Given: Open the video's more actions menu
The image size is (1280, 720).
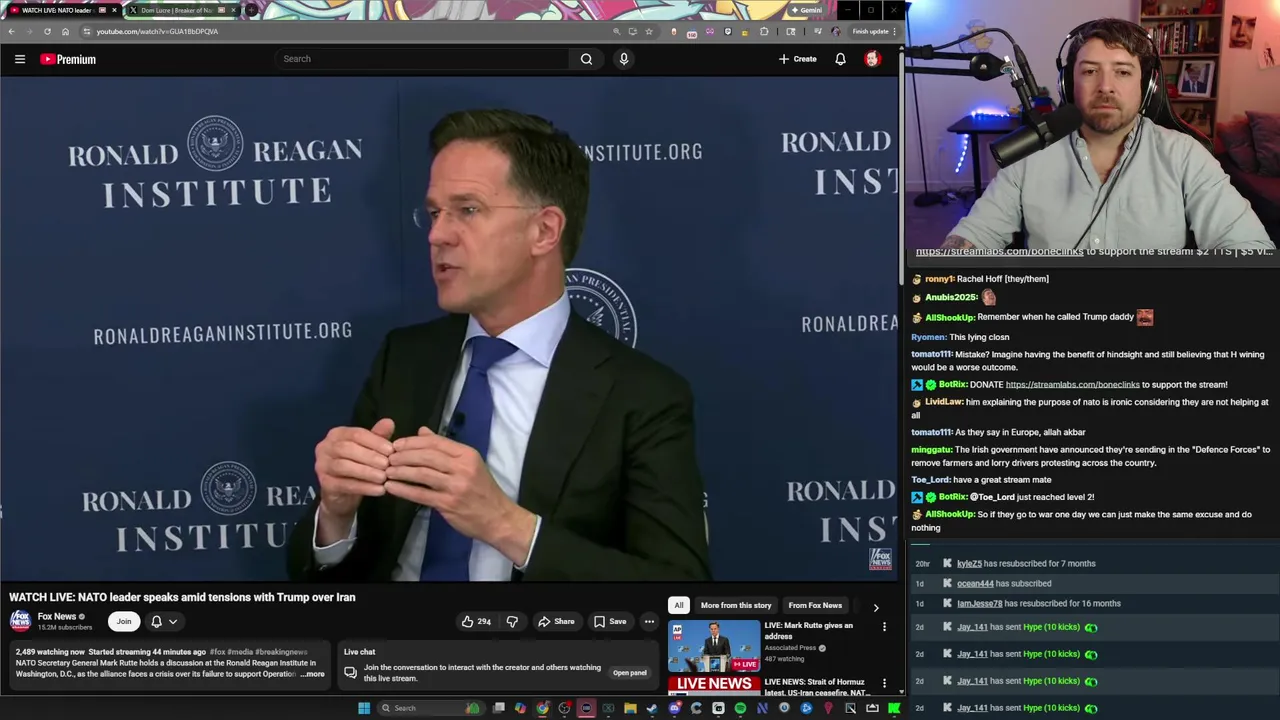Looking at the screenshot, I should (649, 622).
